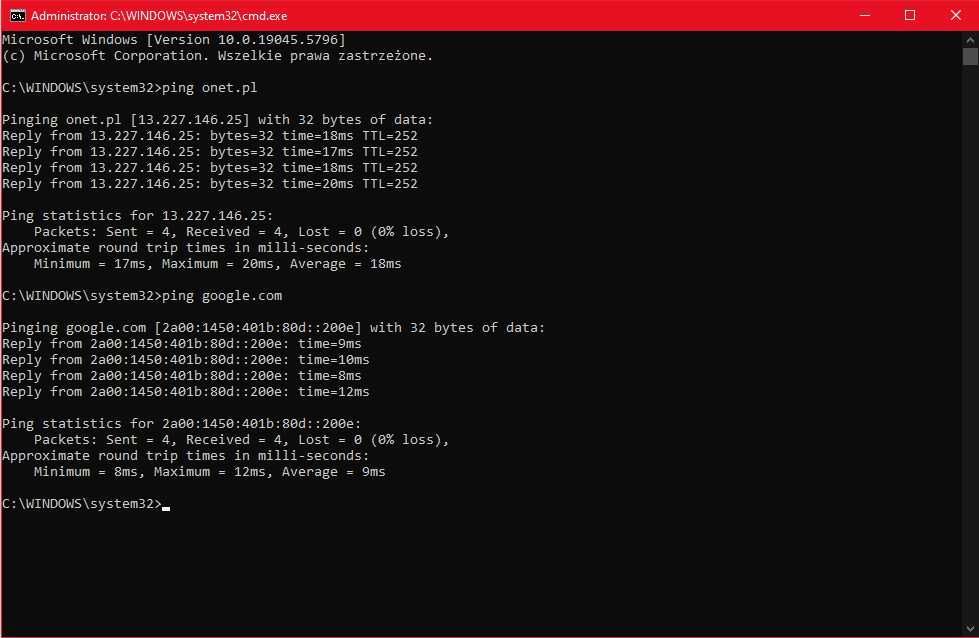This screenshot has width=979, height=638.
Task: Minimize the Command Prompt window
Action: pyautogui.click(x=863, y=15)
